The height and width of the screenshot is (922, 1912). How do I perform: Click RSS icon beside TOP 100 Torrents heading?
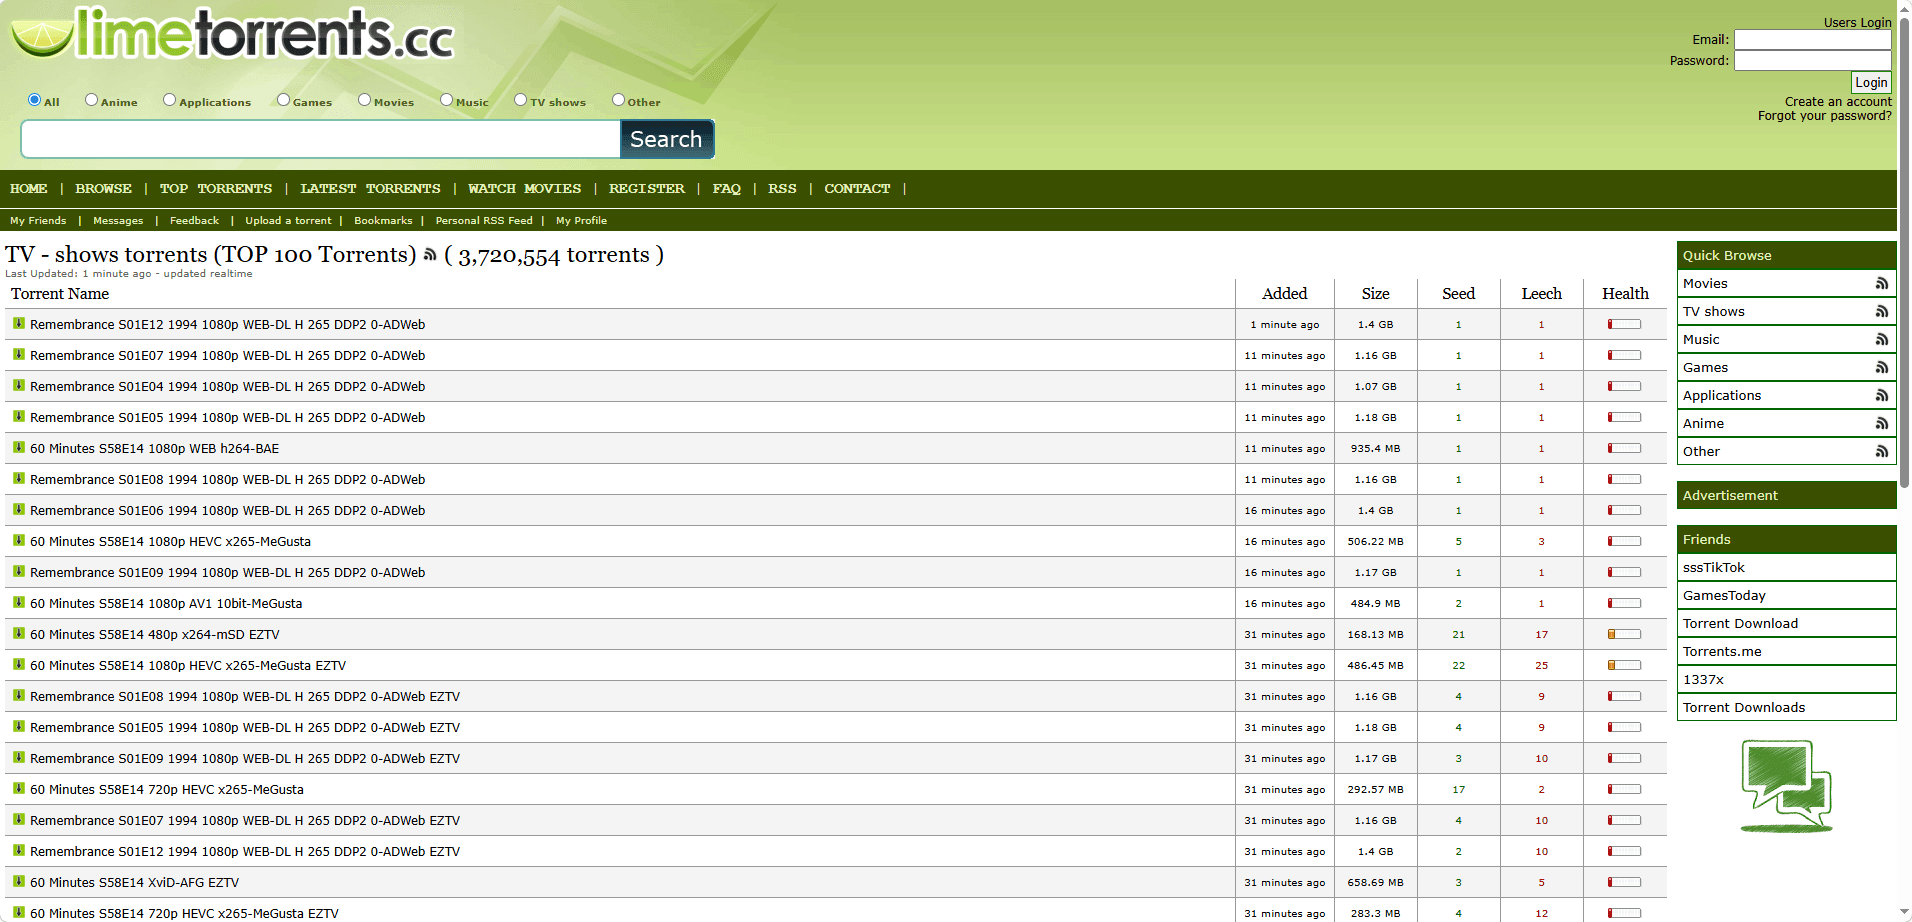click(x=430, y=255)
